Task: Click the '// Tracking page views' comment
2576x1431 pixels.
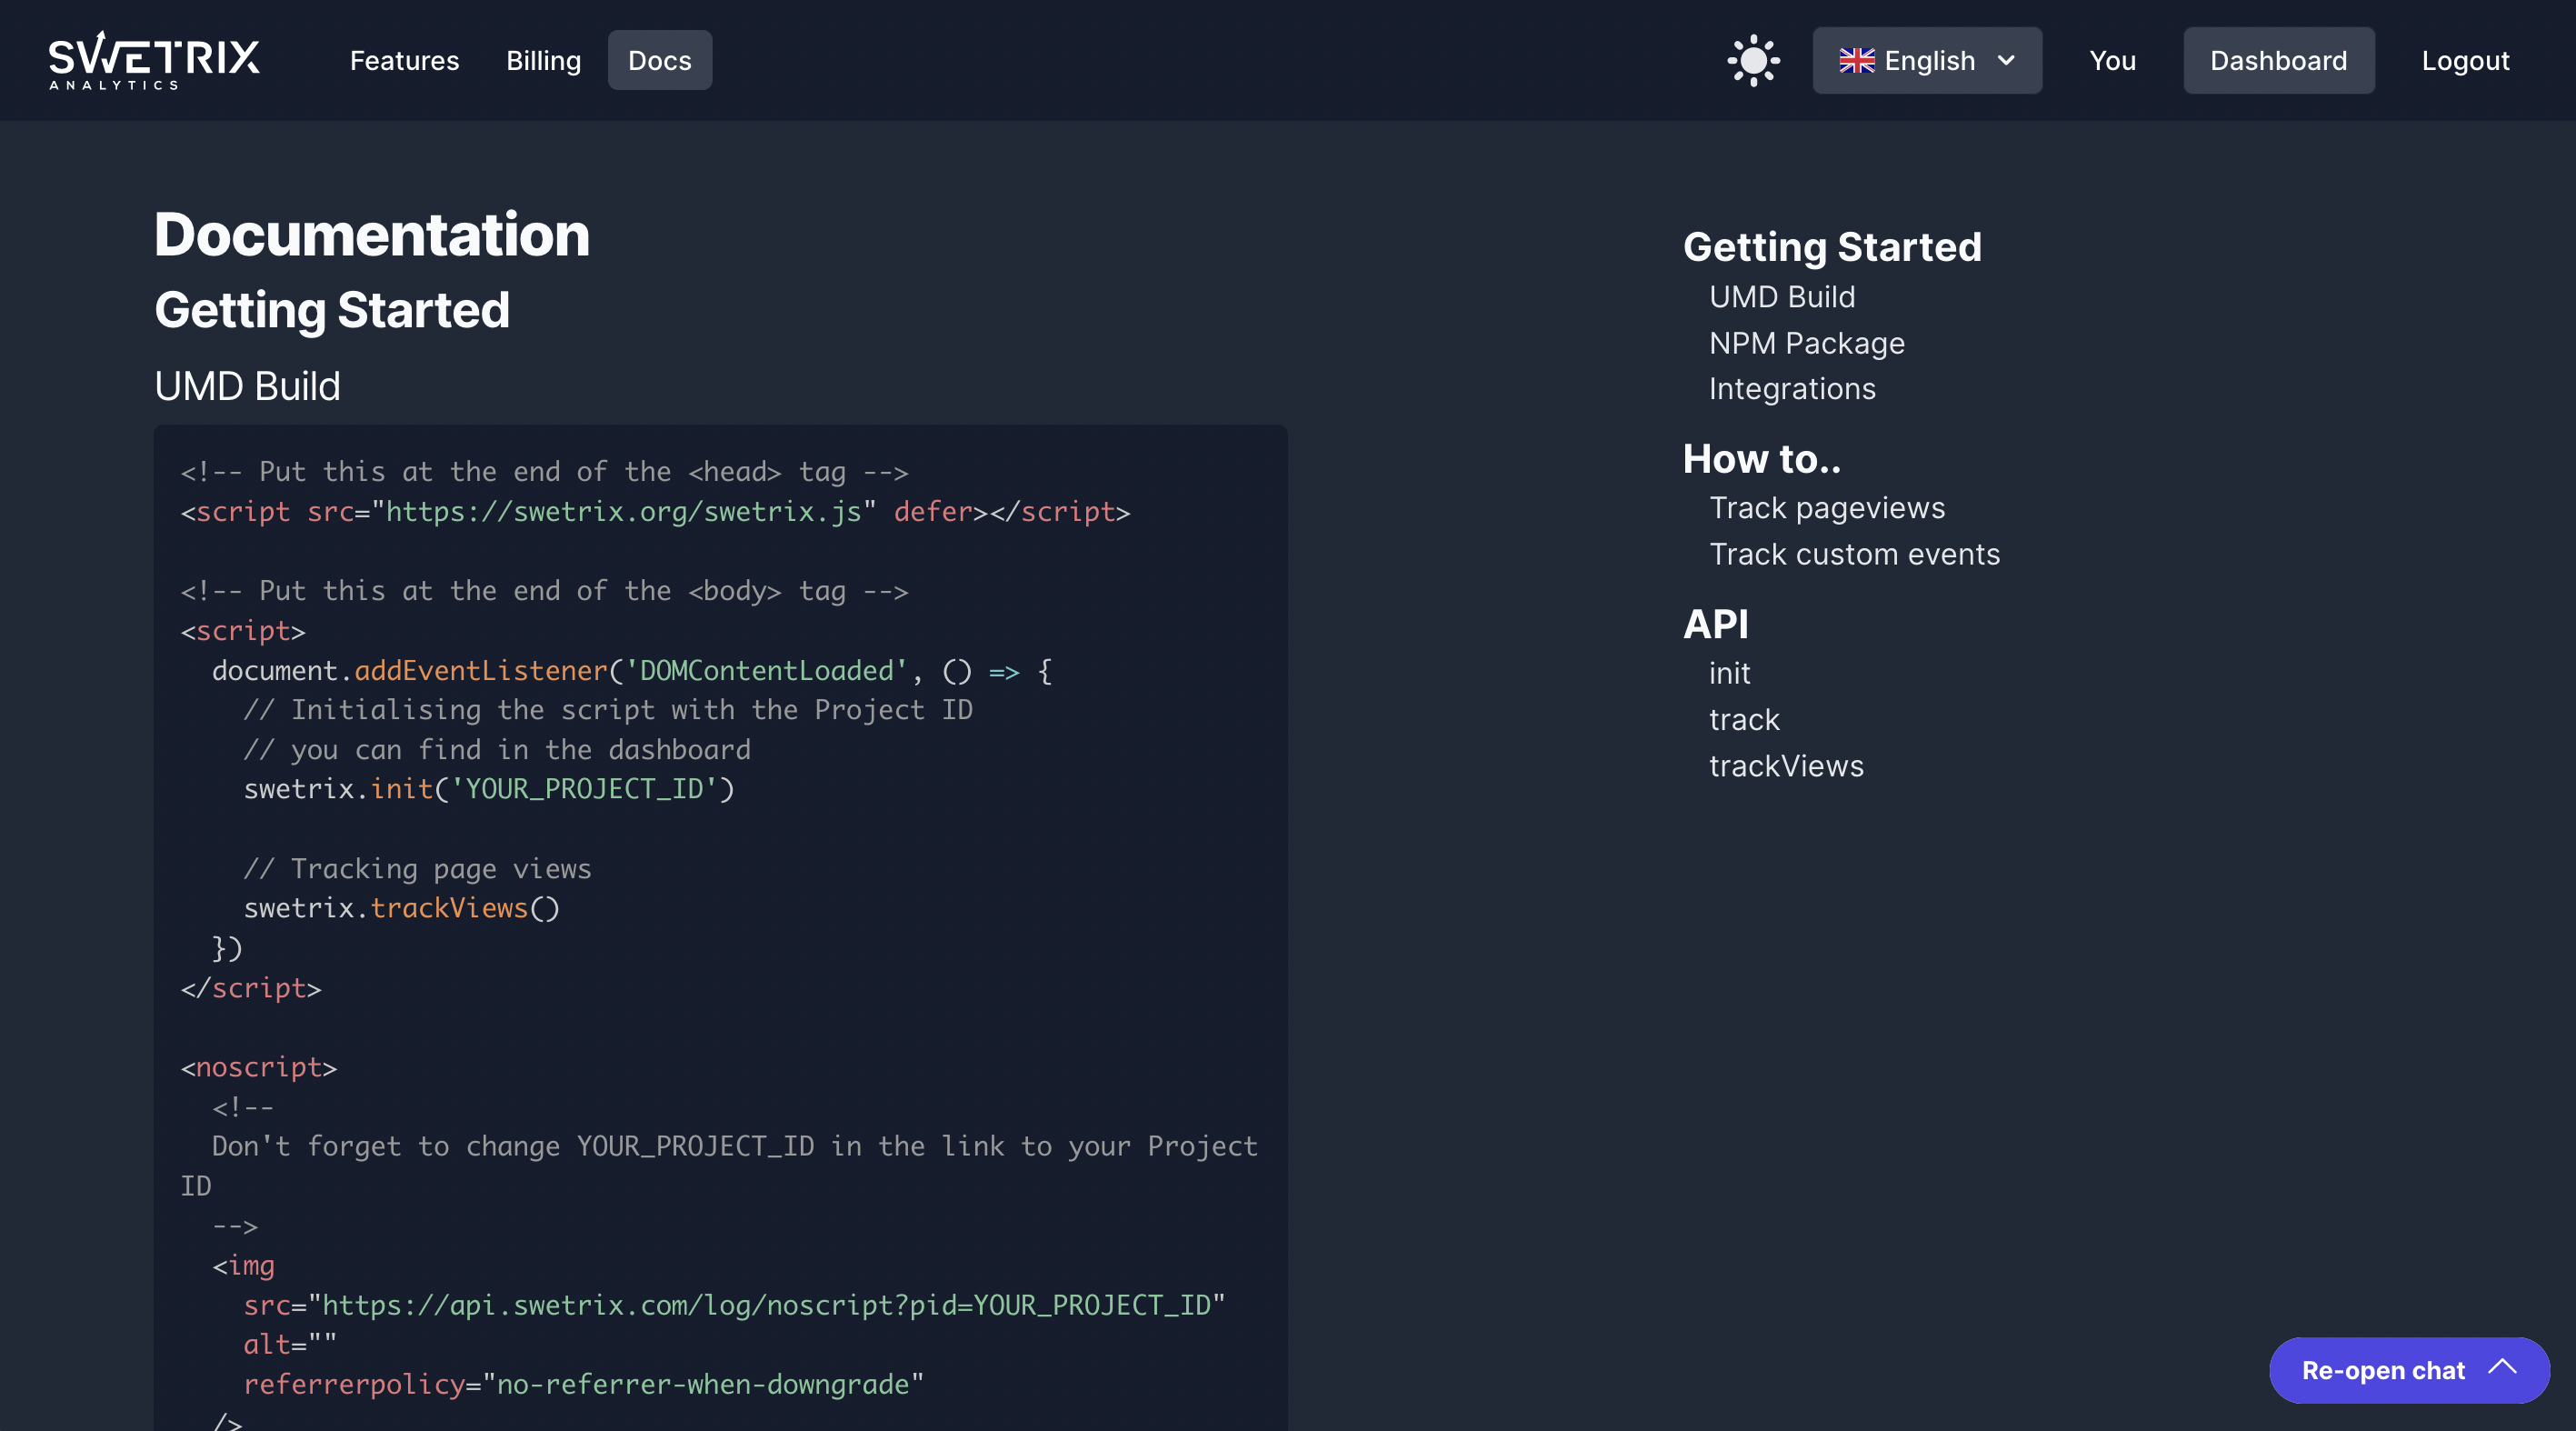Action: click(x=417, y=869)
